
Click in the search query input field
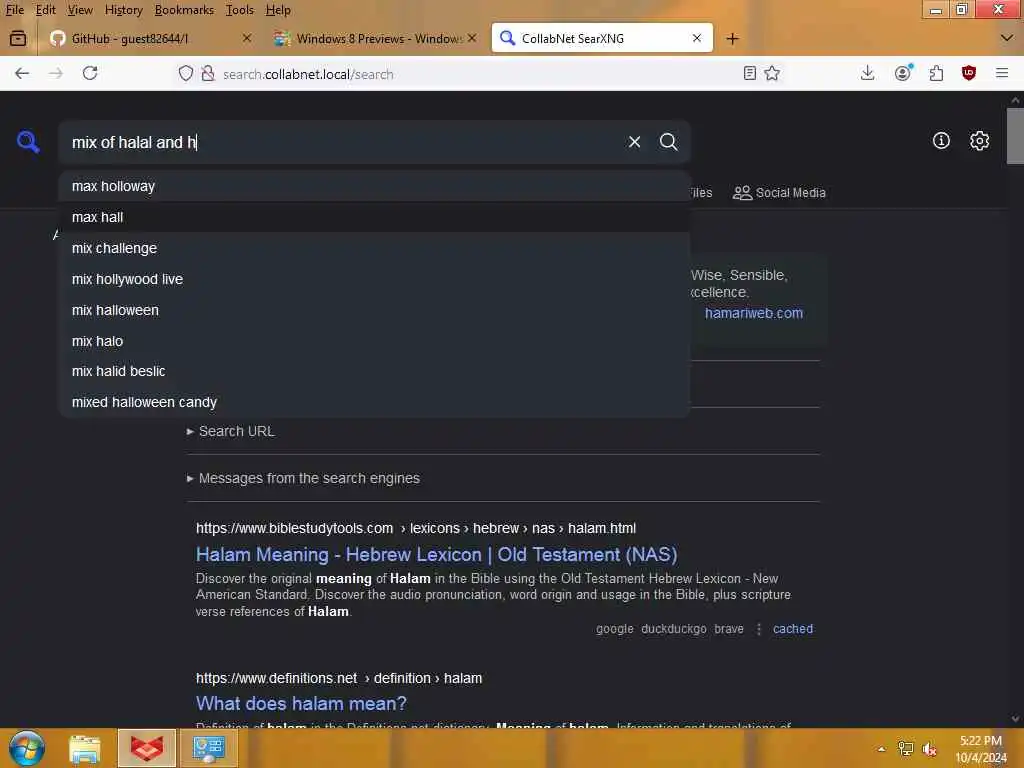point(343,142)
